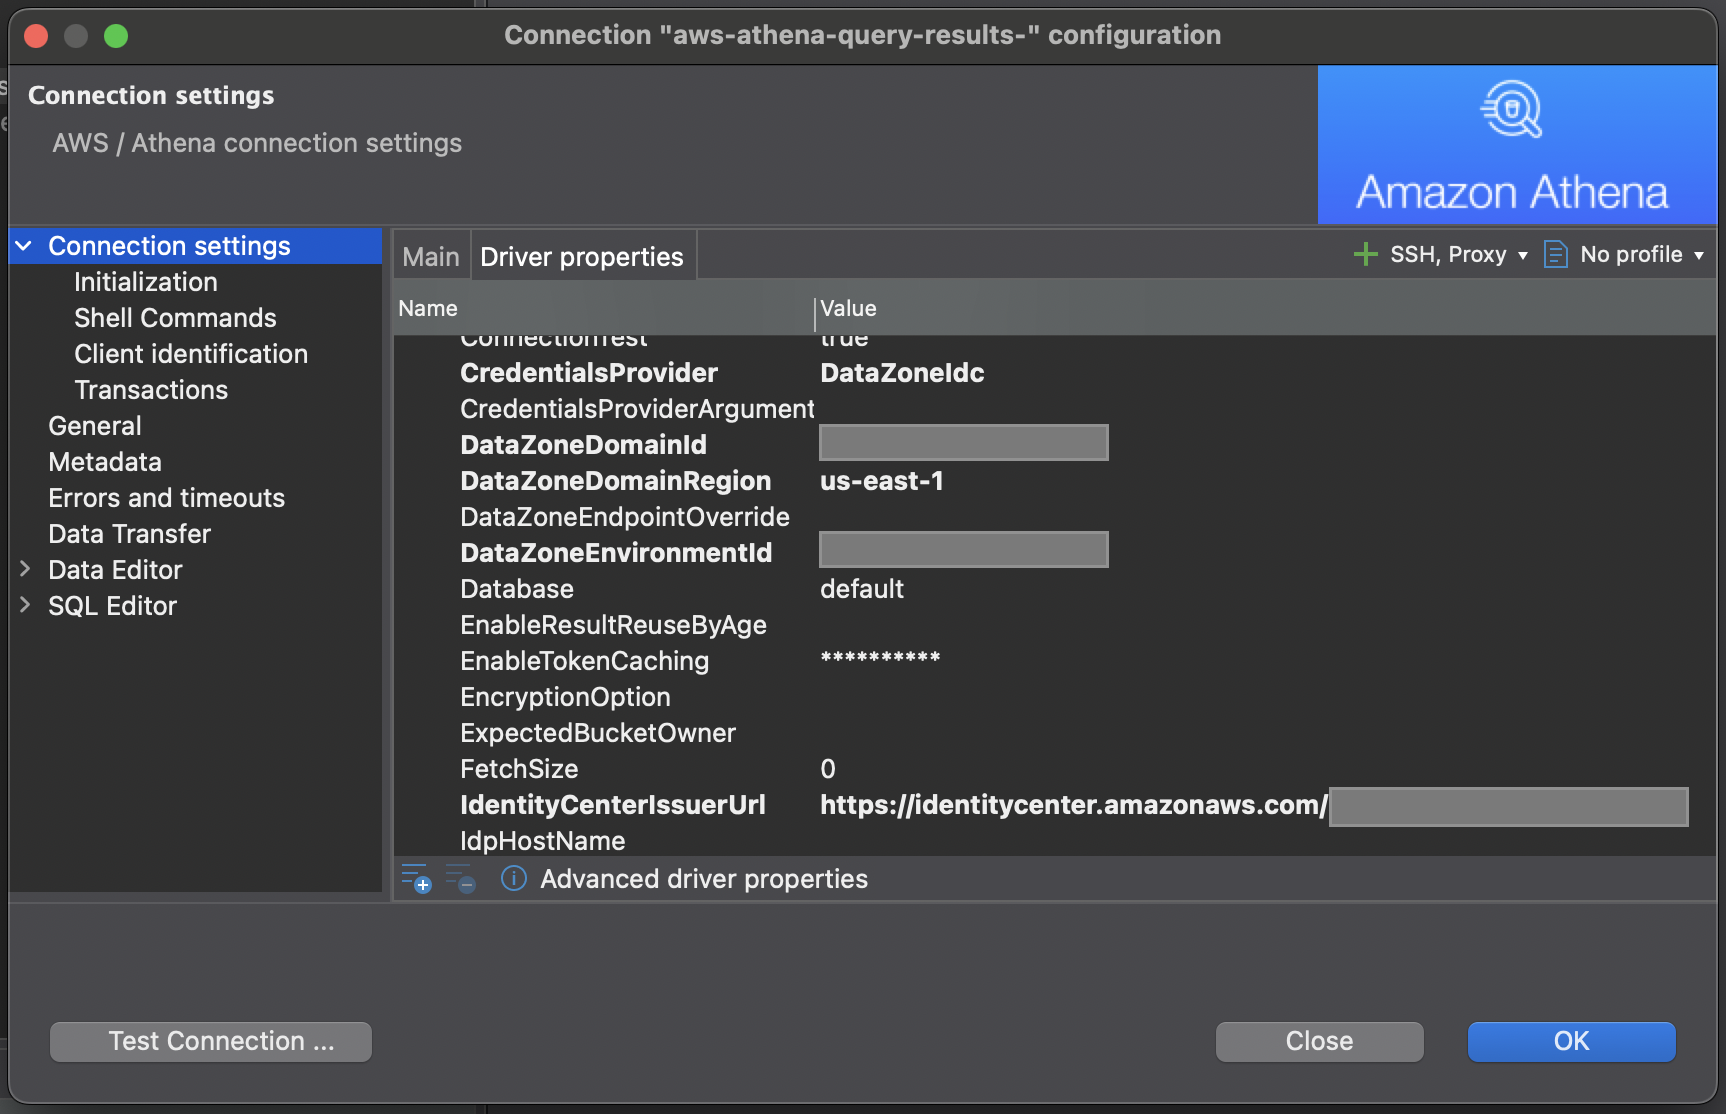Click the green plus to add SSH or Proxy
Viewport: 1726px width, 1114px height.
(x=1366, y=254)
